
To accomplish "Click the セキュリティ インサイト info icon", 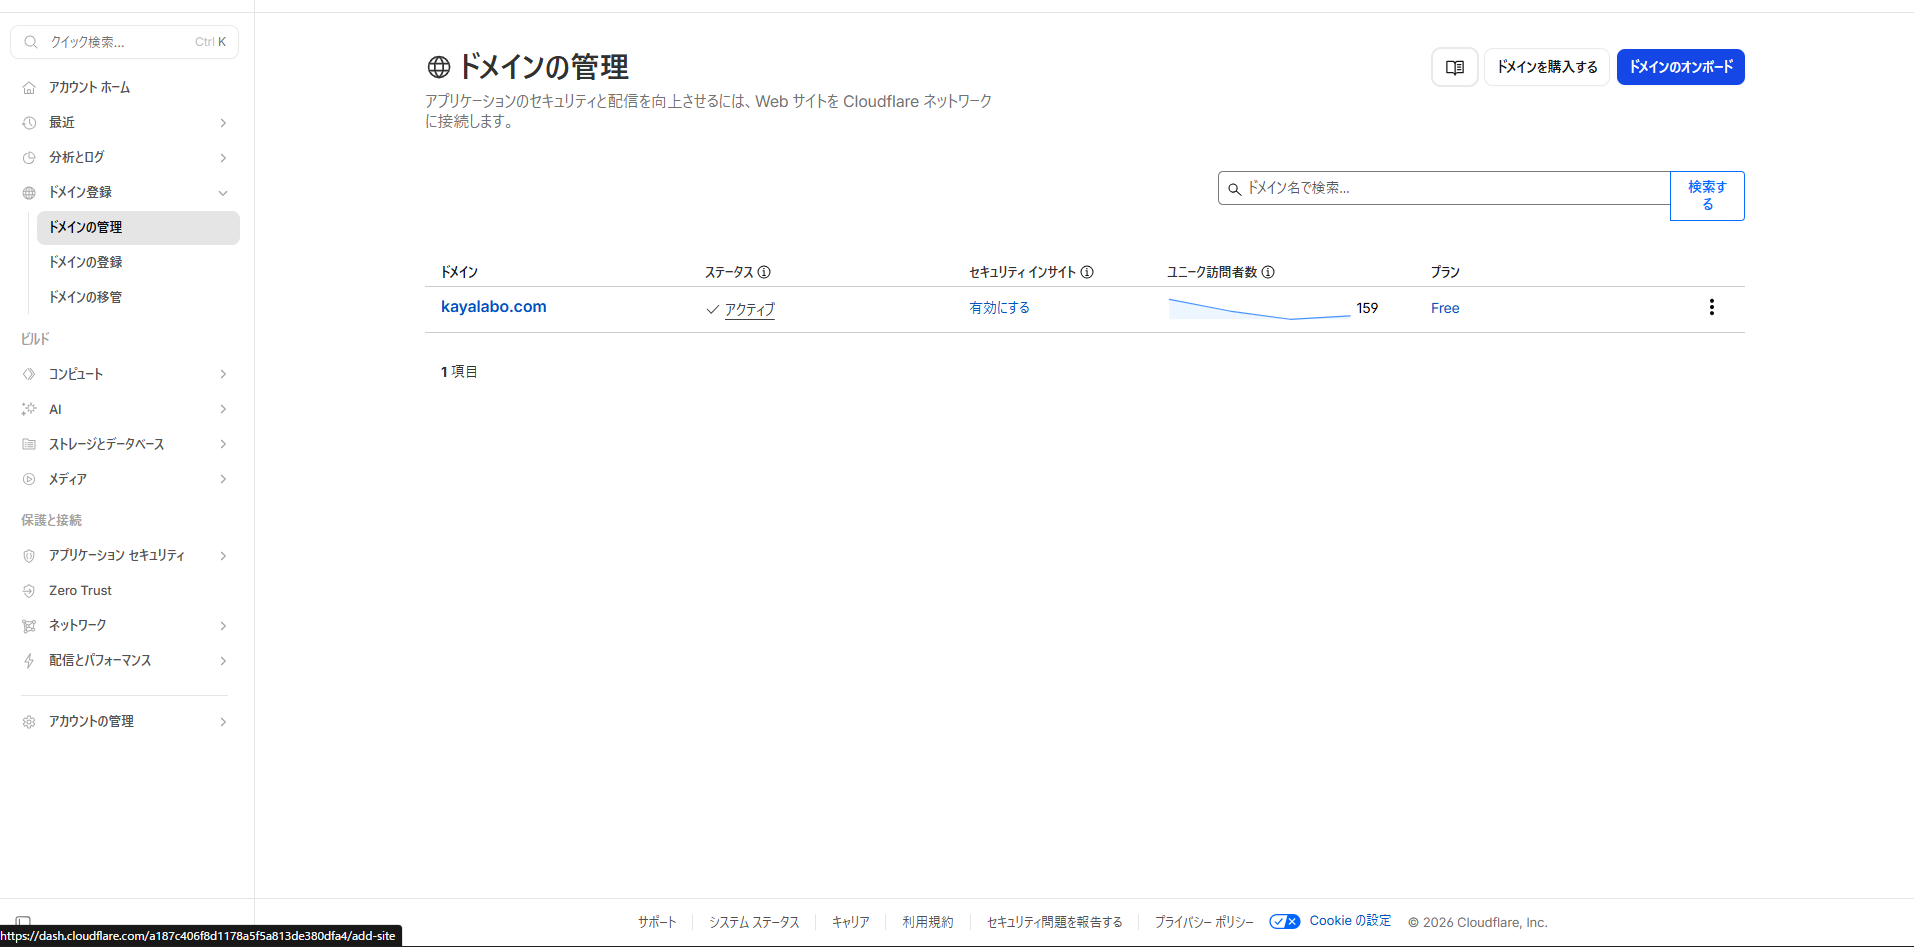I will [x=1087, y=272].
